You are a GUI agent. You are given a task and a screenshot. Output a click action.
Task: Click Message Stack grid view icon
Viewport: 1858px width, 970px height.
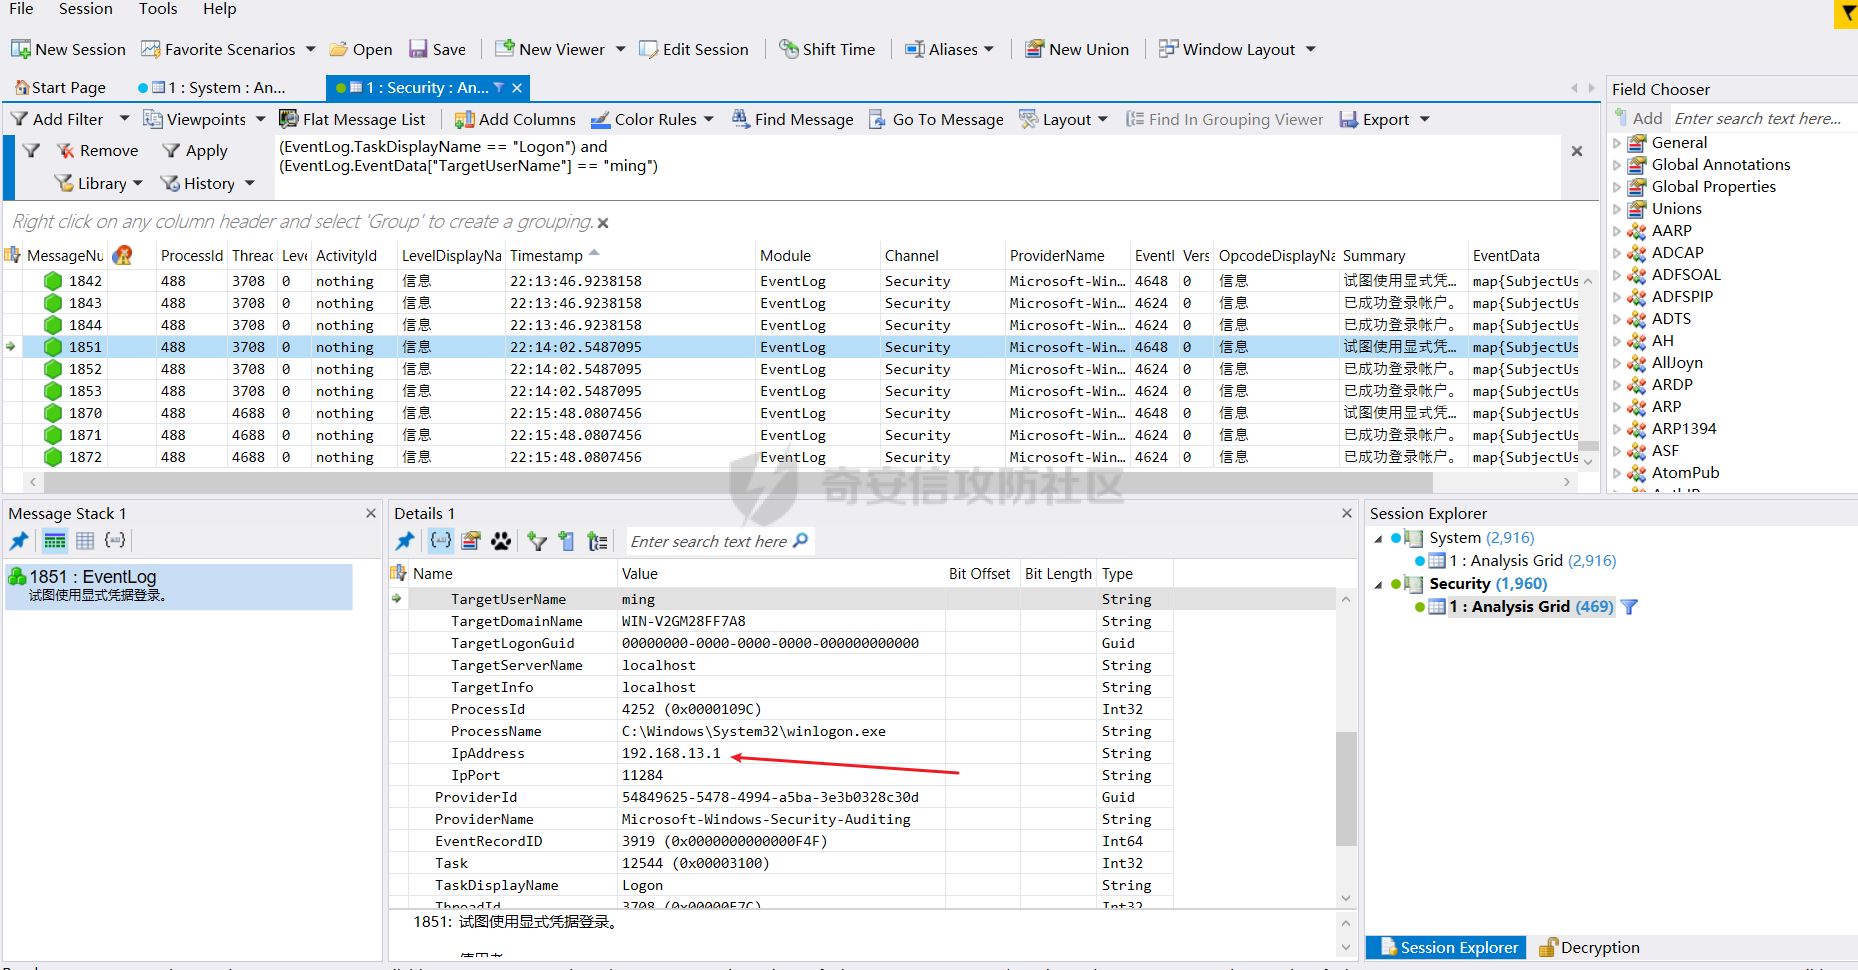coord(85,541)
